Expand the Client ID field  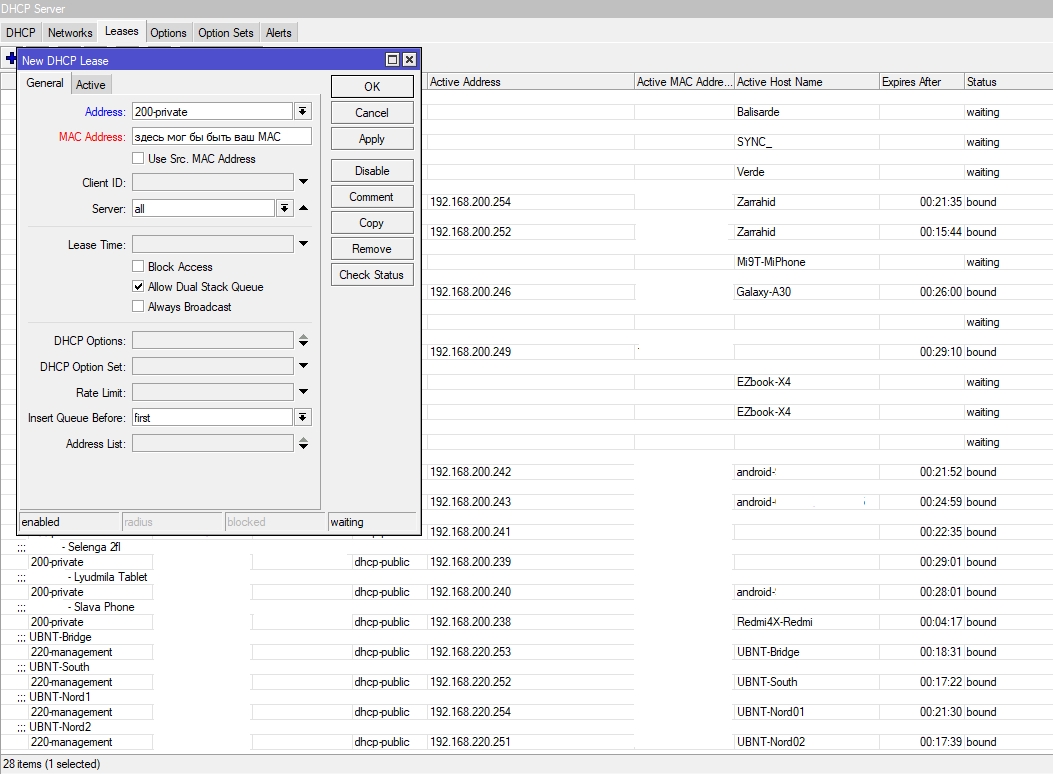point(304,182)
